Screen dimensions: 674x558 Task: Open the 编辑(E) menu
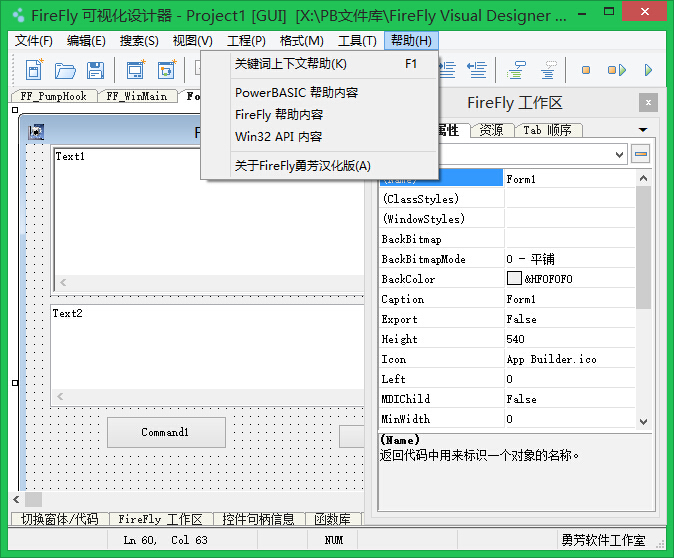(x=86, y=41)
